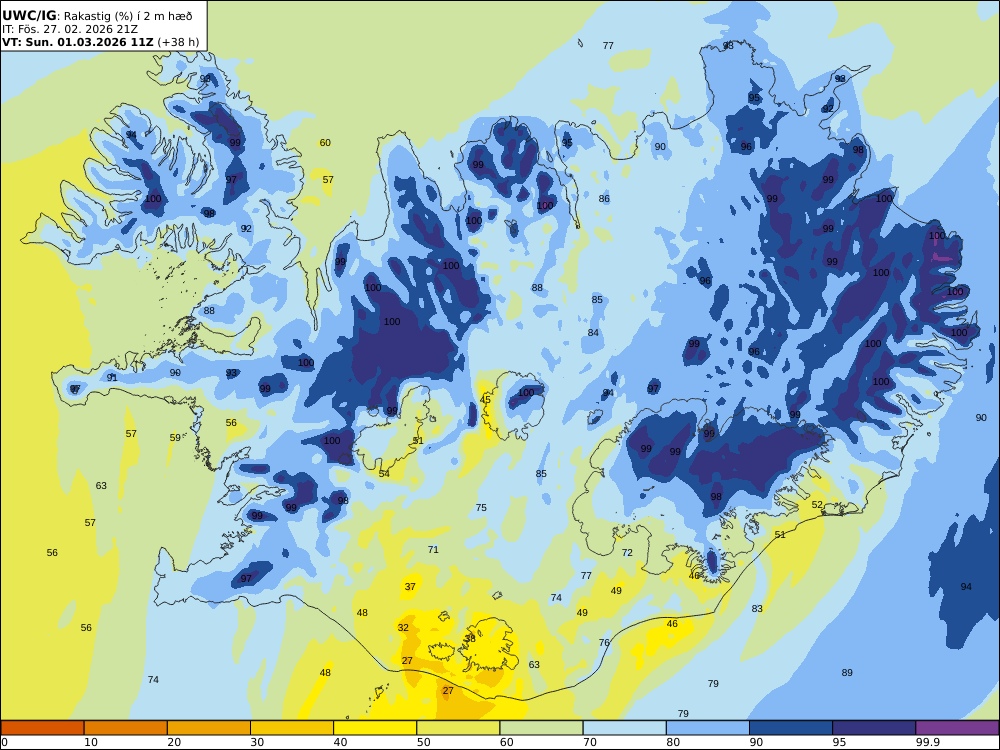Image resolution: width=1000 pixels, height=750 pixels.
Task: Click legend tick label "0"
Action: pyautogui.click(x=4, y=742)
